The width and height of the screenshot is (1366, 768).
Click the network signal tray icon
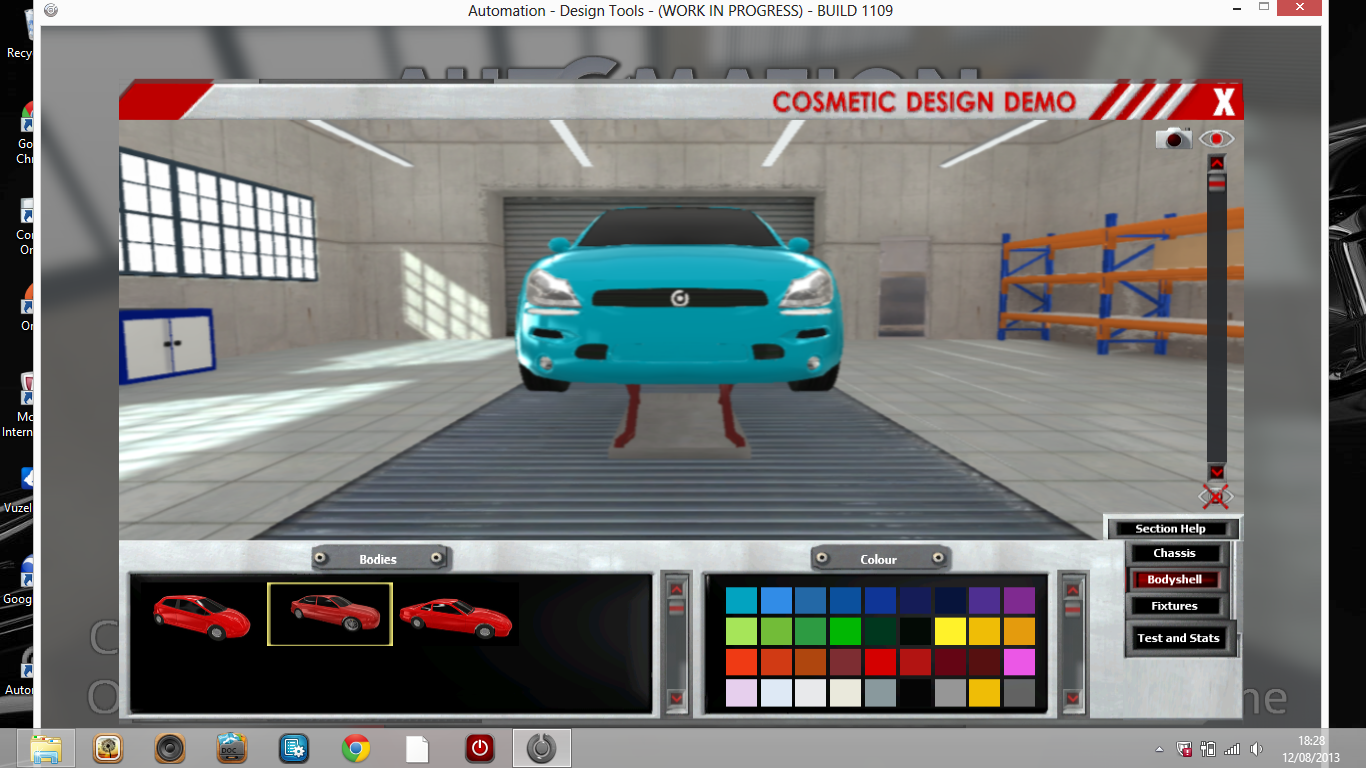[1232, 749]
